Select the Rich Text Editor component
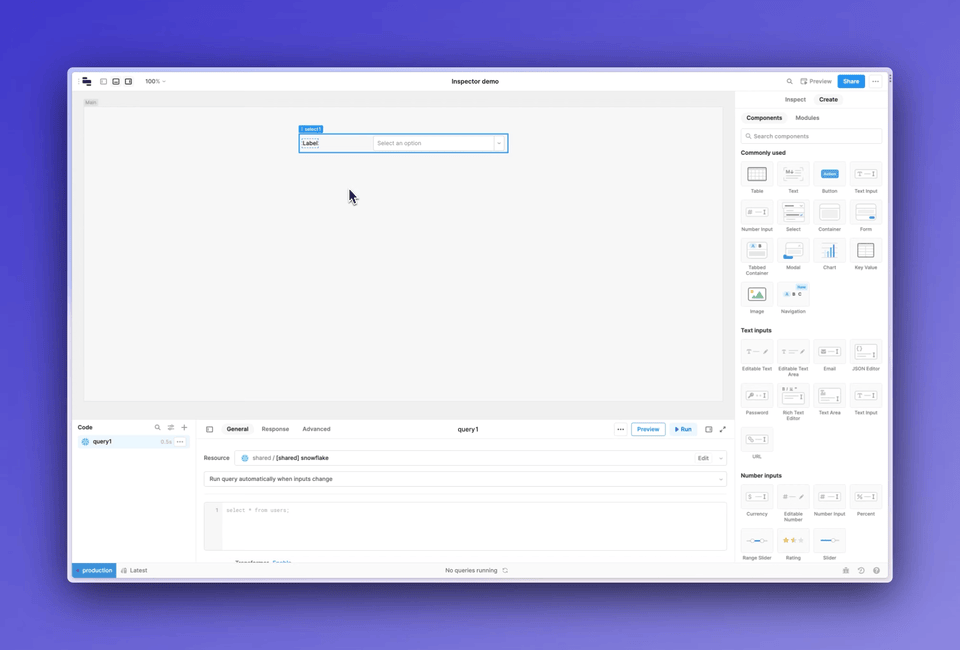Image resolution: width=960 pixels, height=650 pixels. [793, 396]
